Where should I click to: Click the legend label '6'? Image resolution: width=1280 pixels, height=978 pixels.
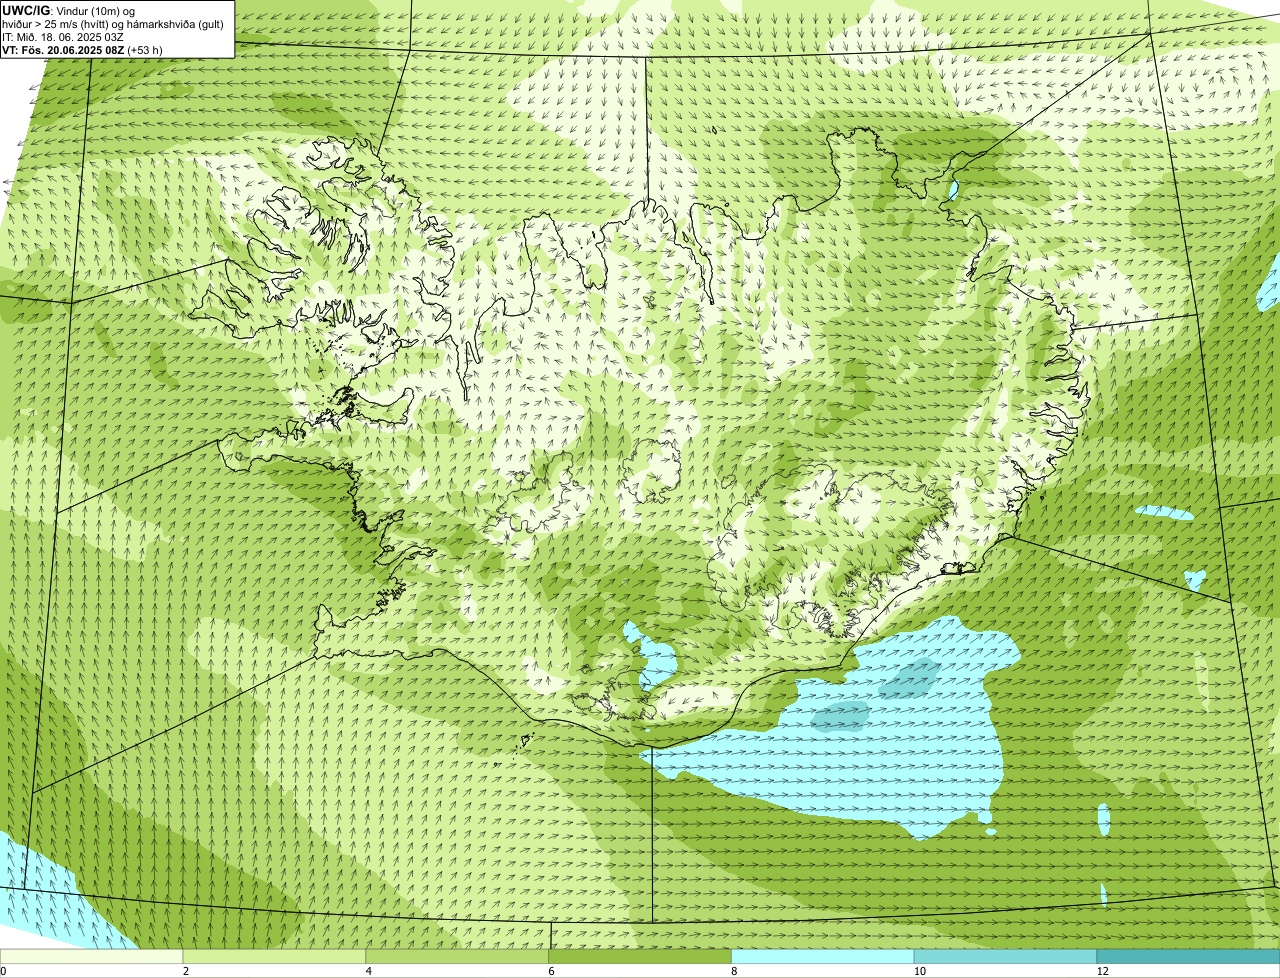[x=551, y=971]
